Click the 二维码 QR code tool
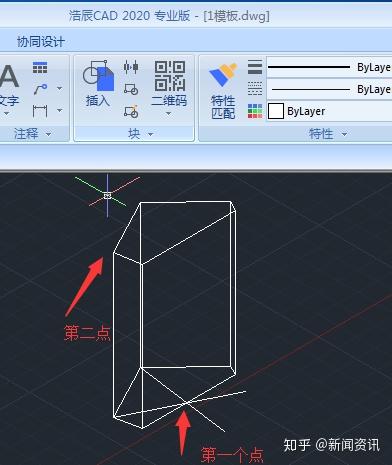 [x=169, y=83]
